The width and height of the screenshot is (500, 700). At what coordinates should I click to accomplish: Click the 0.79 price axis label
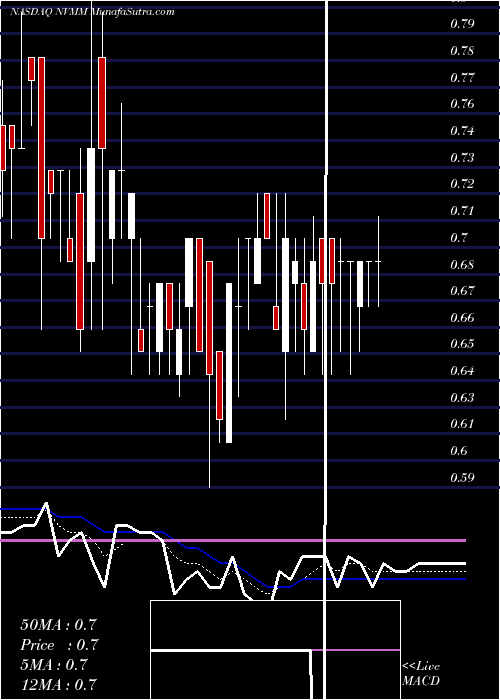pyautogui.click(x=462, y=24)
